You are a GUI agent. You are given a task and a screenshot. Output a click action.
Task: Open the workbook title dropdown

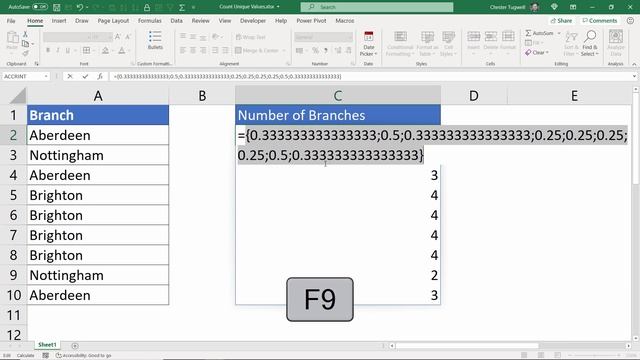click(278, 7)
